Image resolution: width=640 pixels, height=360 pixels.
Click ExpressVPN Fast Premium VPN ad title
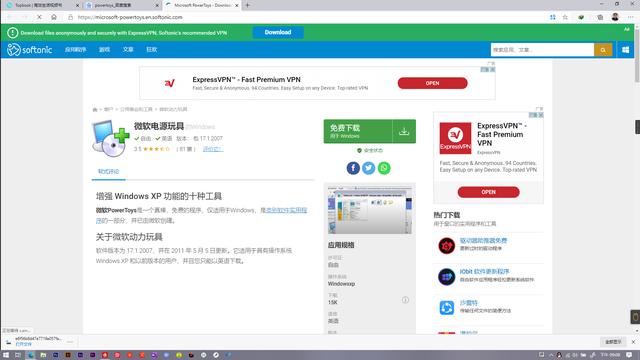(247, 80)
